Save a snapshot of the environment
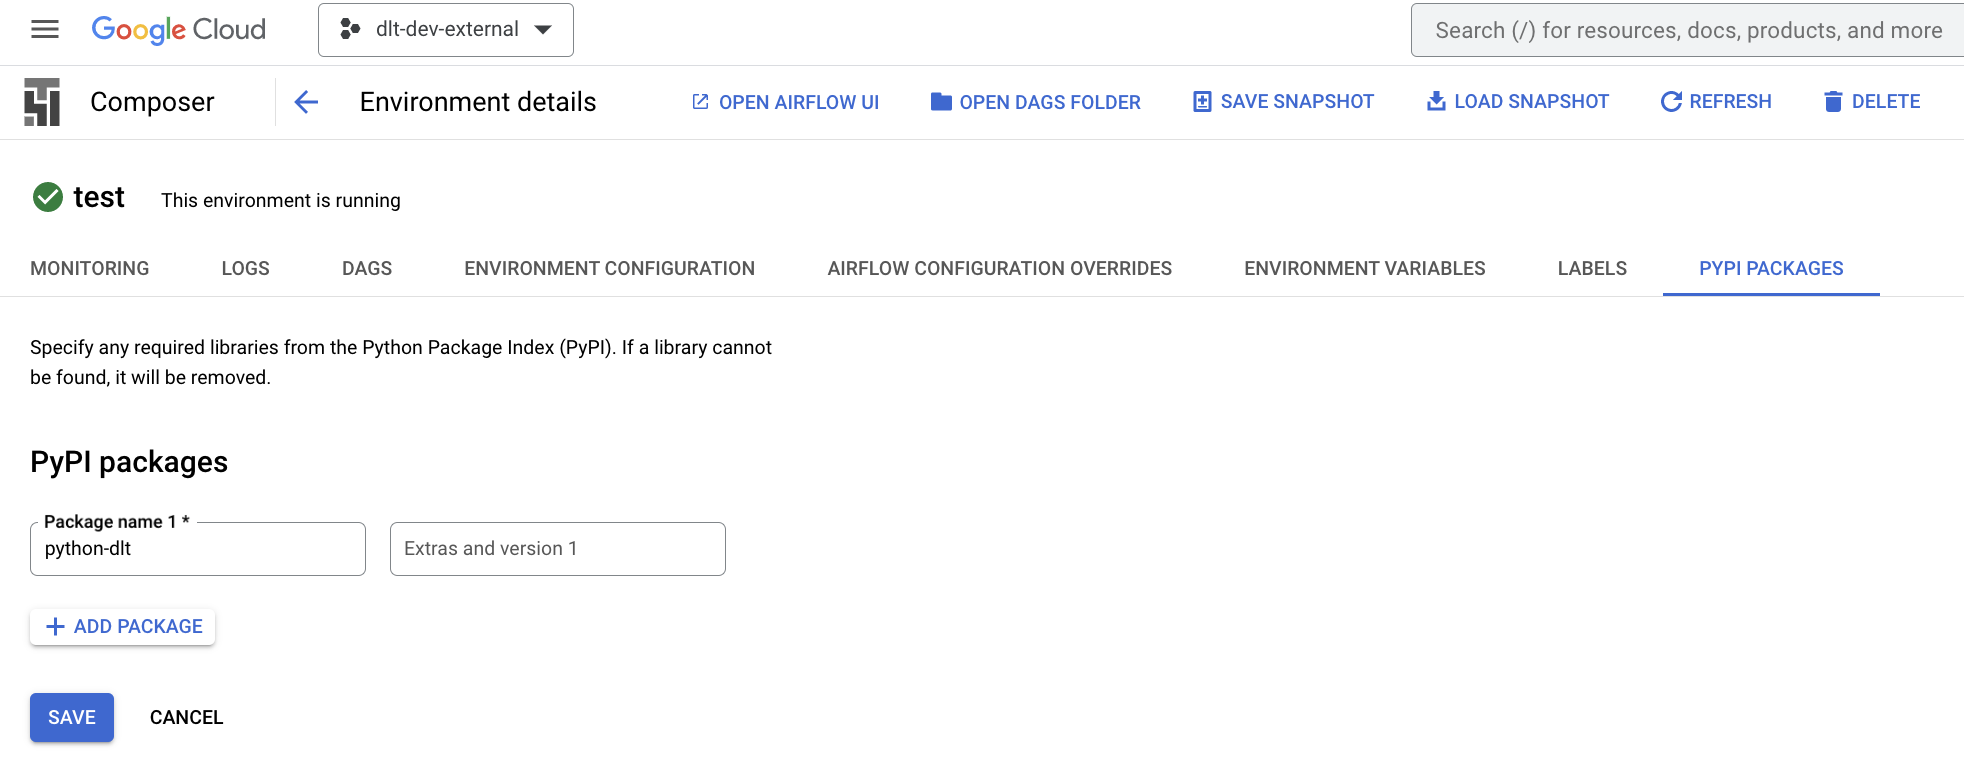The width and height of the screenshot is (1964, 774). (1283, 102)
